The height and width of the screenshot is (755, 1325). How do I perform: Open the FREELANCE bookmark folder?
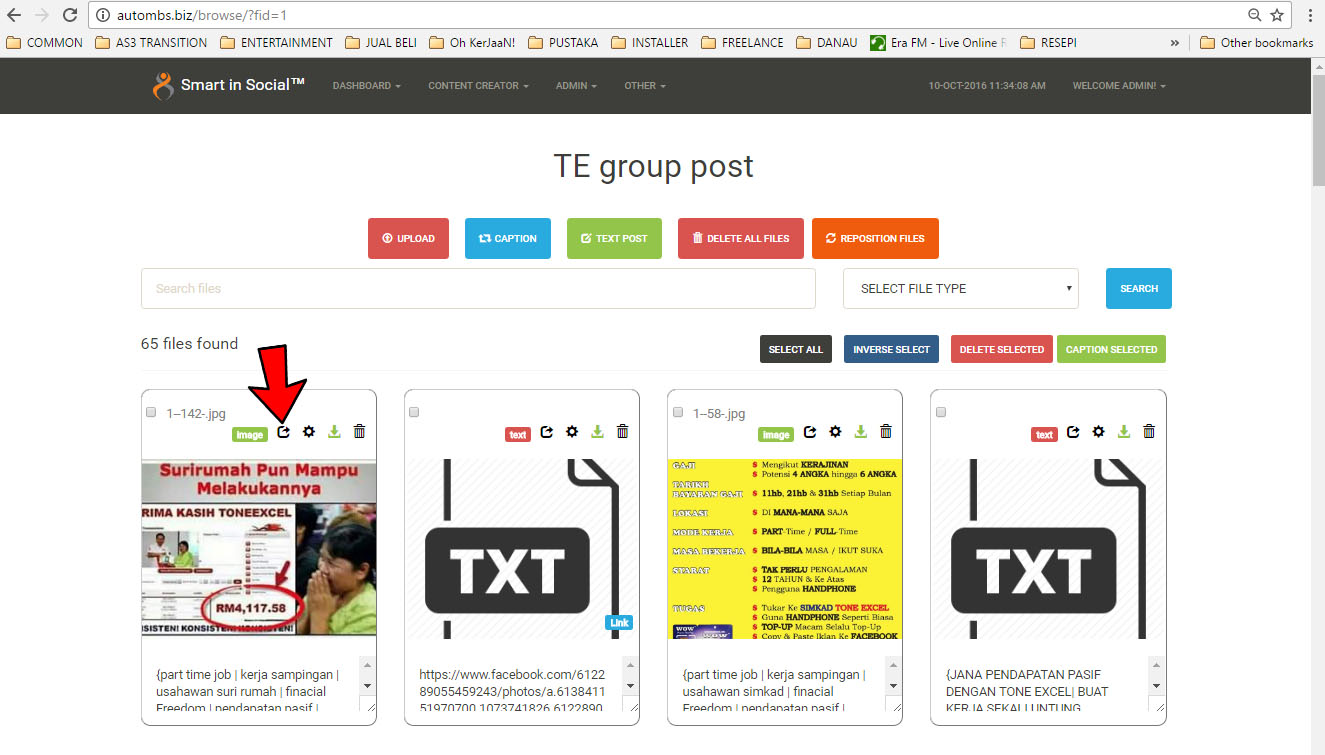coord(742,43)
